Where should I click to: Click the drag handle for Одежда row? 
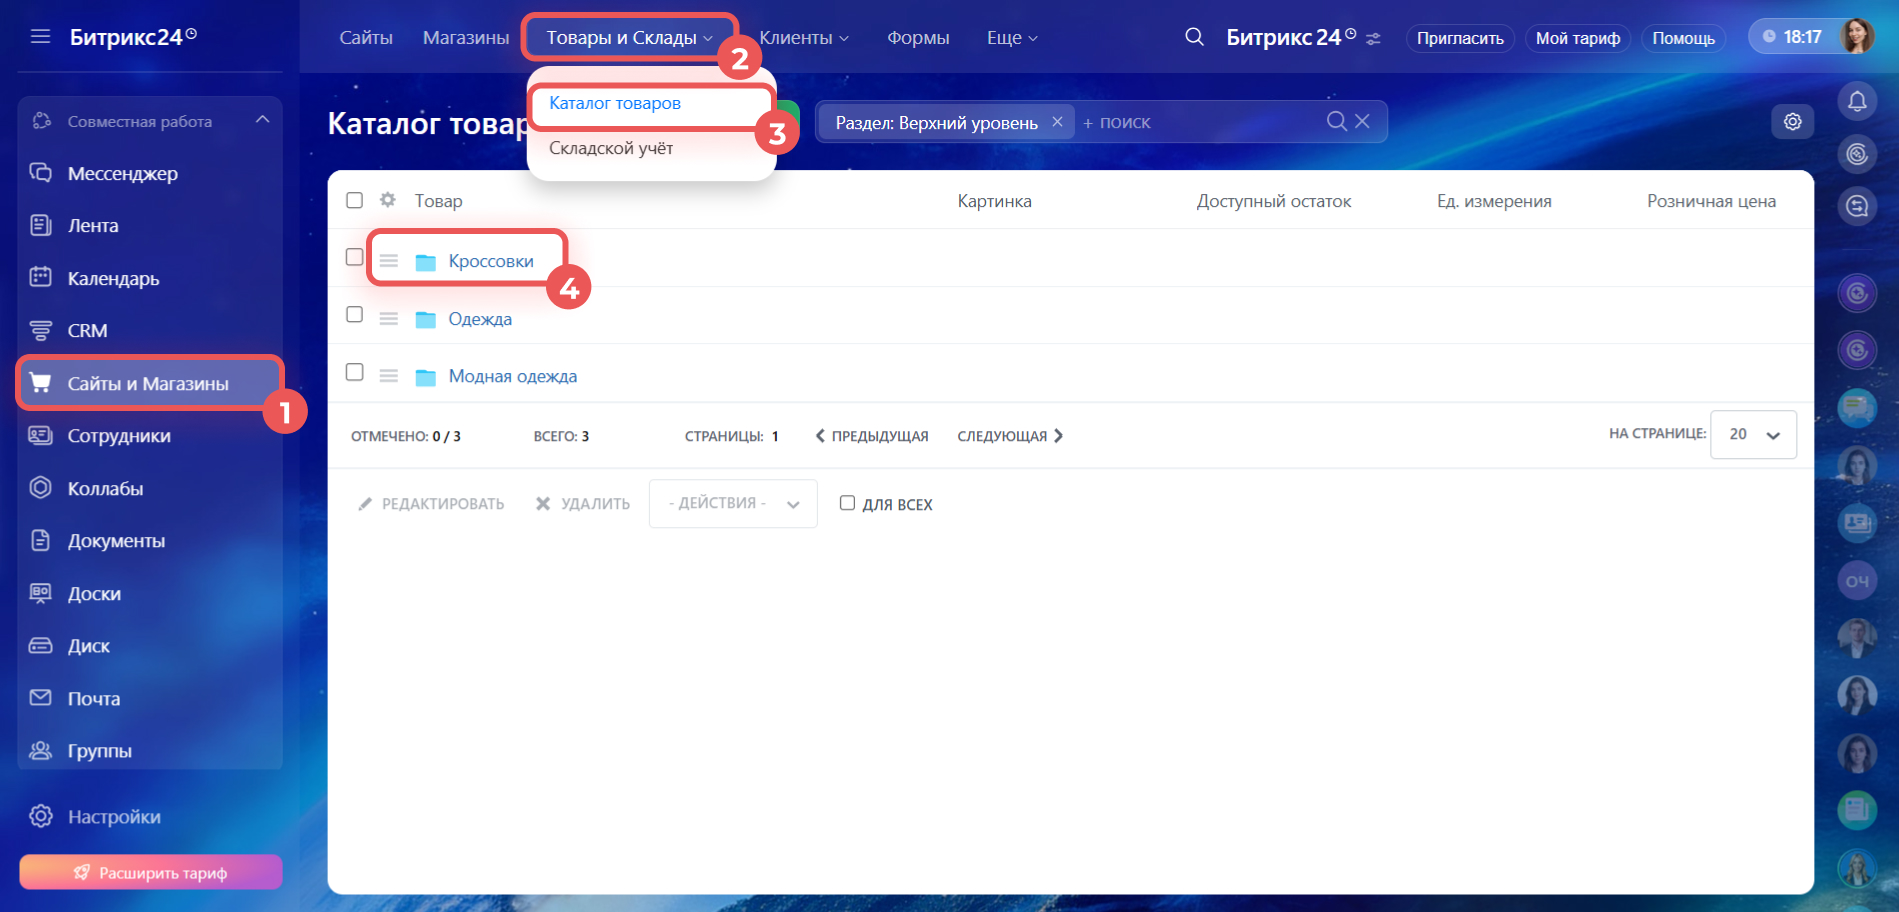point(389,319)
